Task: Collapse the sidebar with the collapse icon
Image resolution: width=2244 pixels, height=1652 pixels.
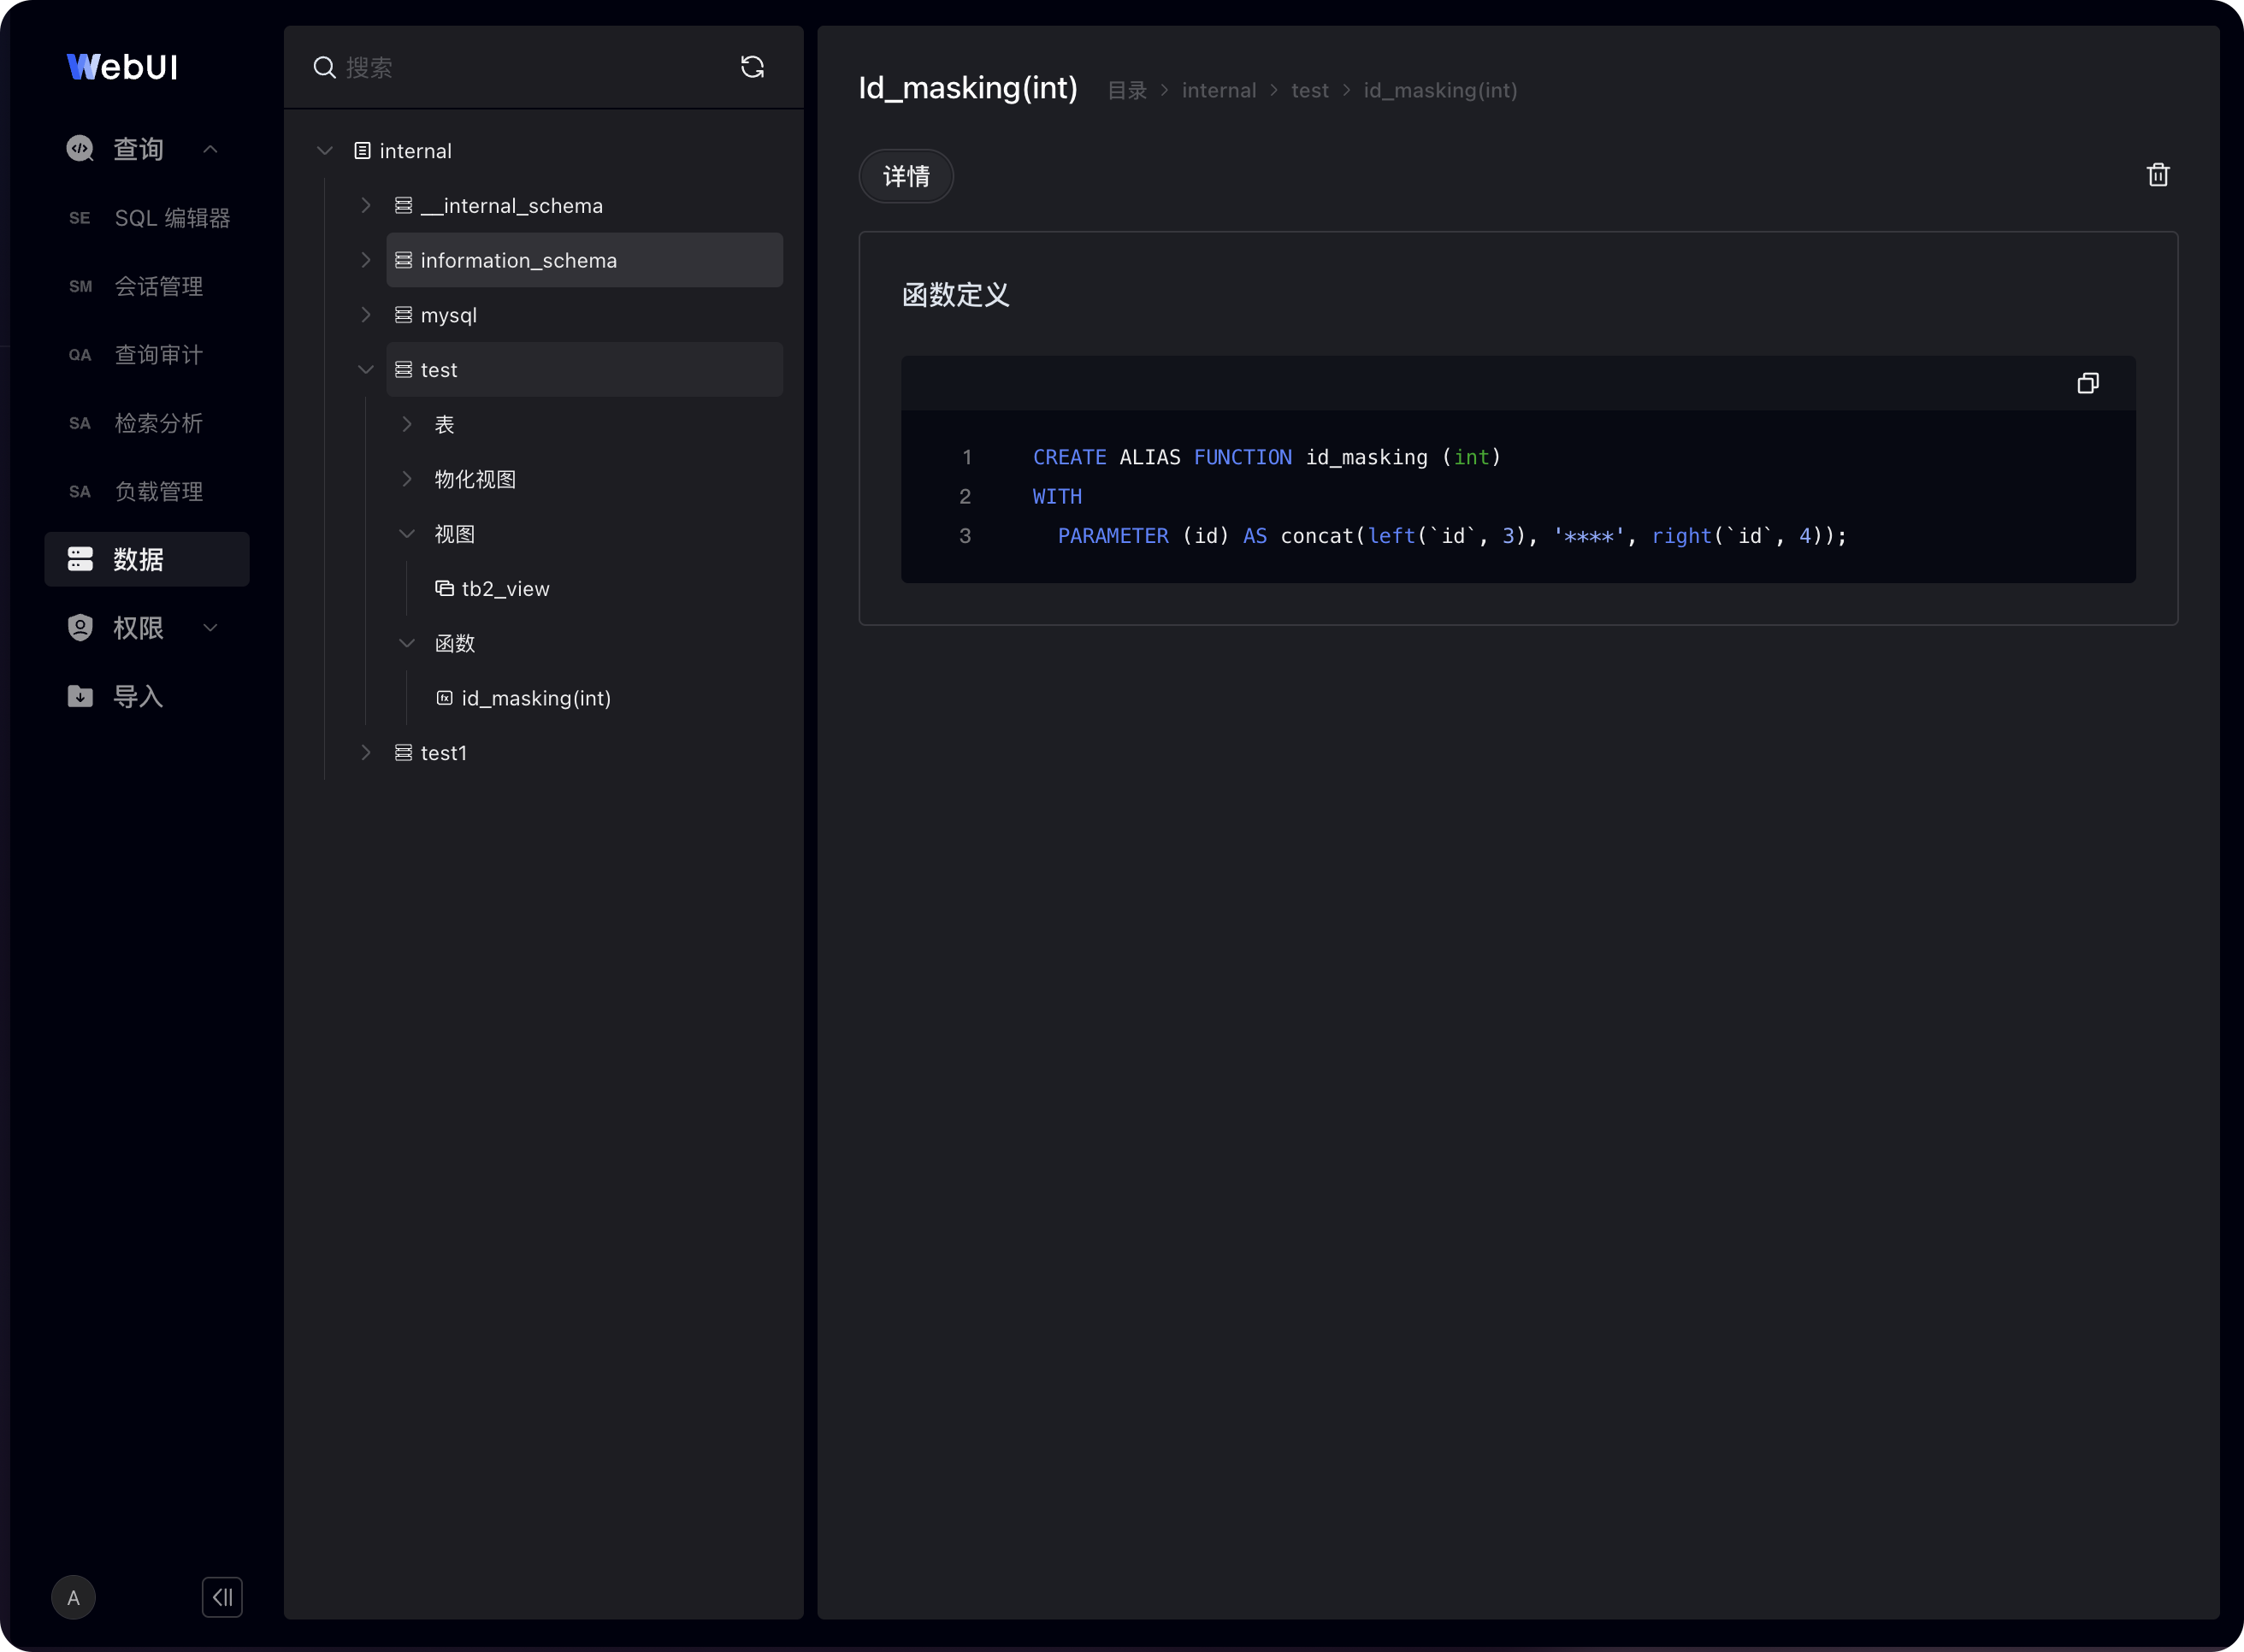Action: pyautogui.click(x=222, y=1597)
